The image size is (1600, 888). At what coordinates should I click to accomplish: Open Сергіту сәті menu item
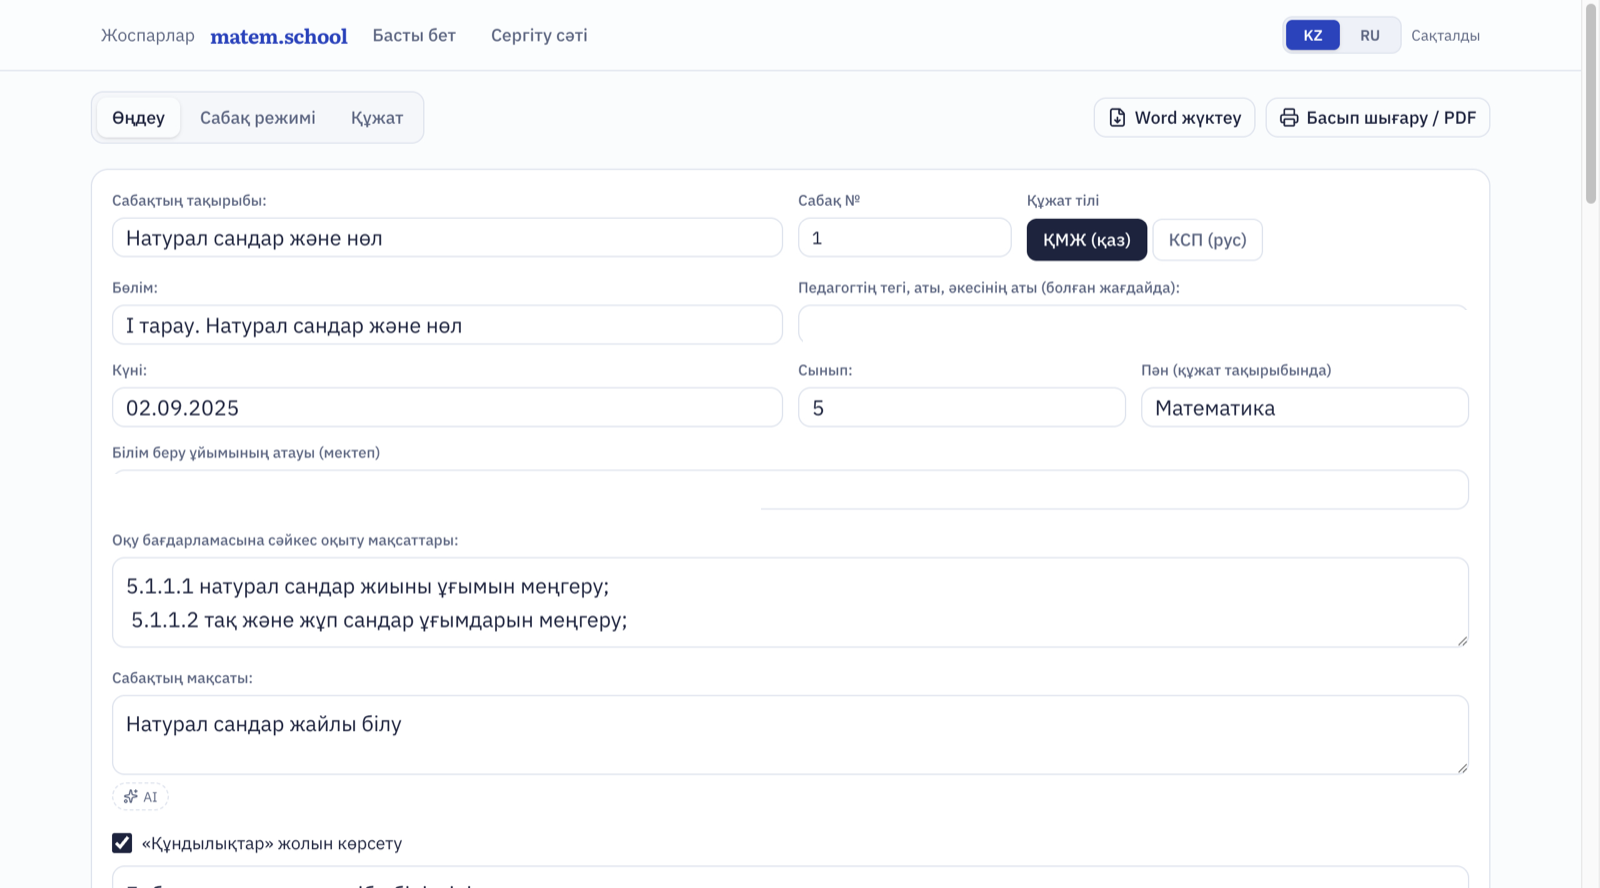(x=539, y=35)
